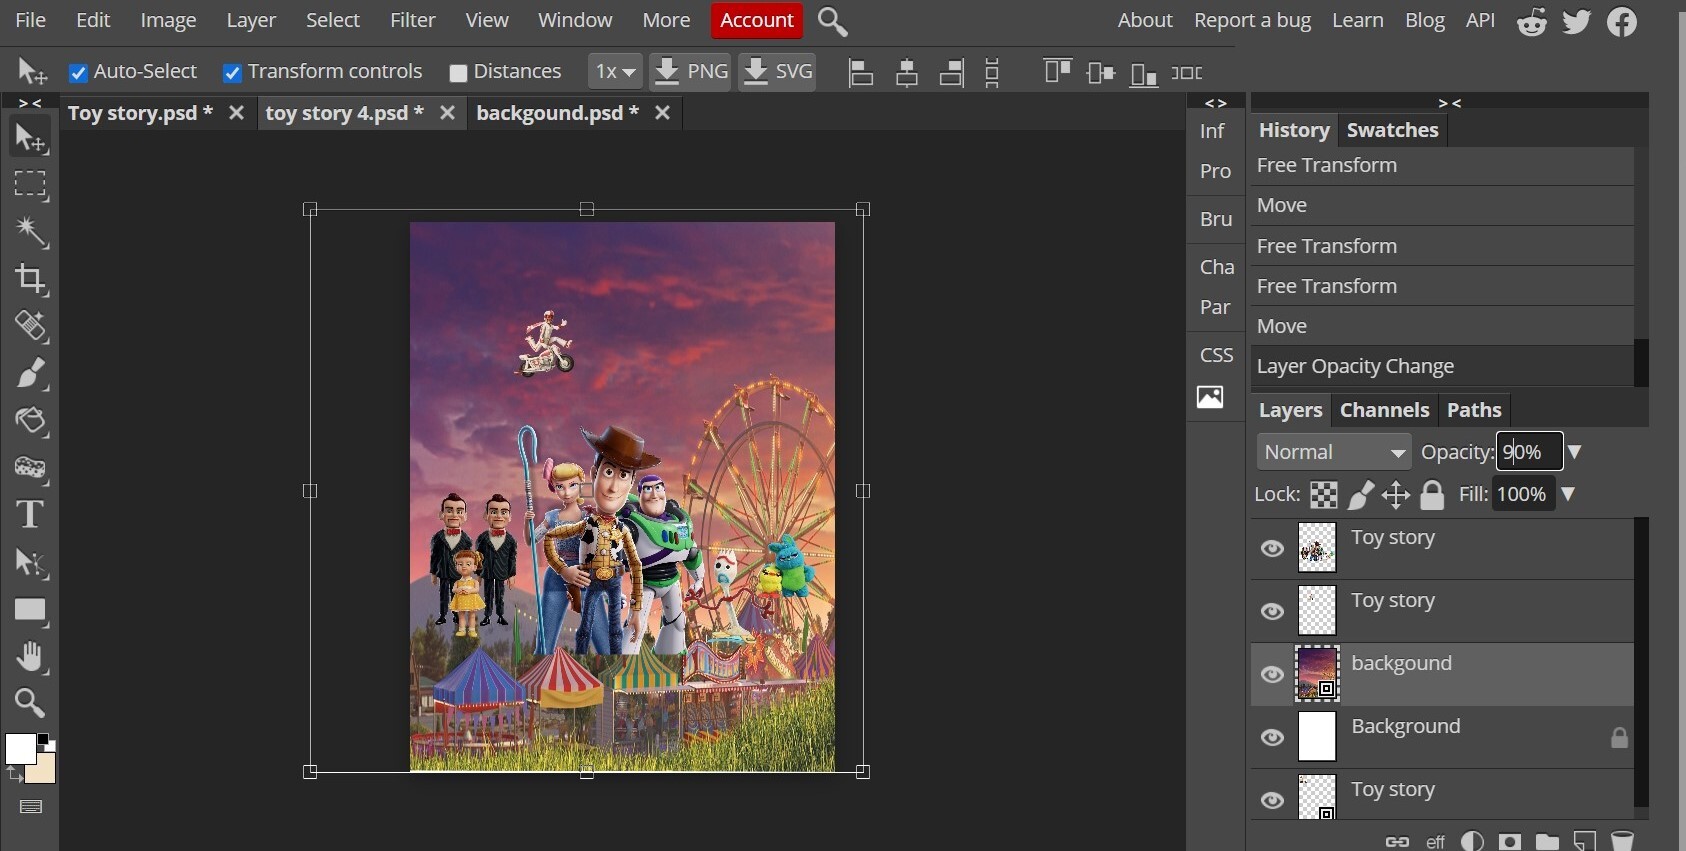Open the Filter menu
The image size is (1686, 851).
tap(413, 20)
